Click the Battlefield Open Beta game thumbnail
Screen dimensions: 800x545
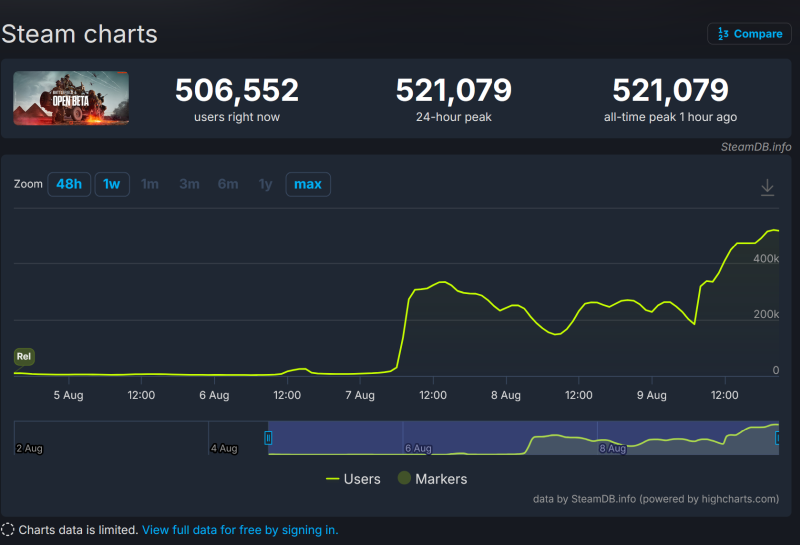click(71, 98)
